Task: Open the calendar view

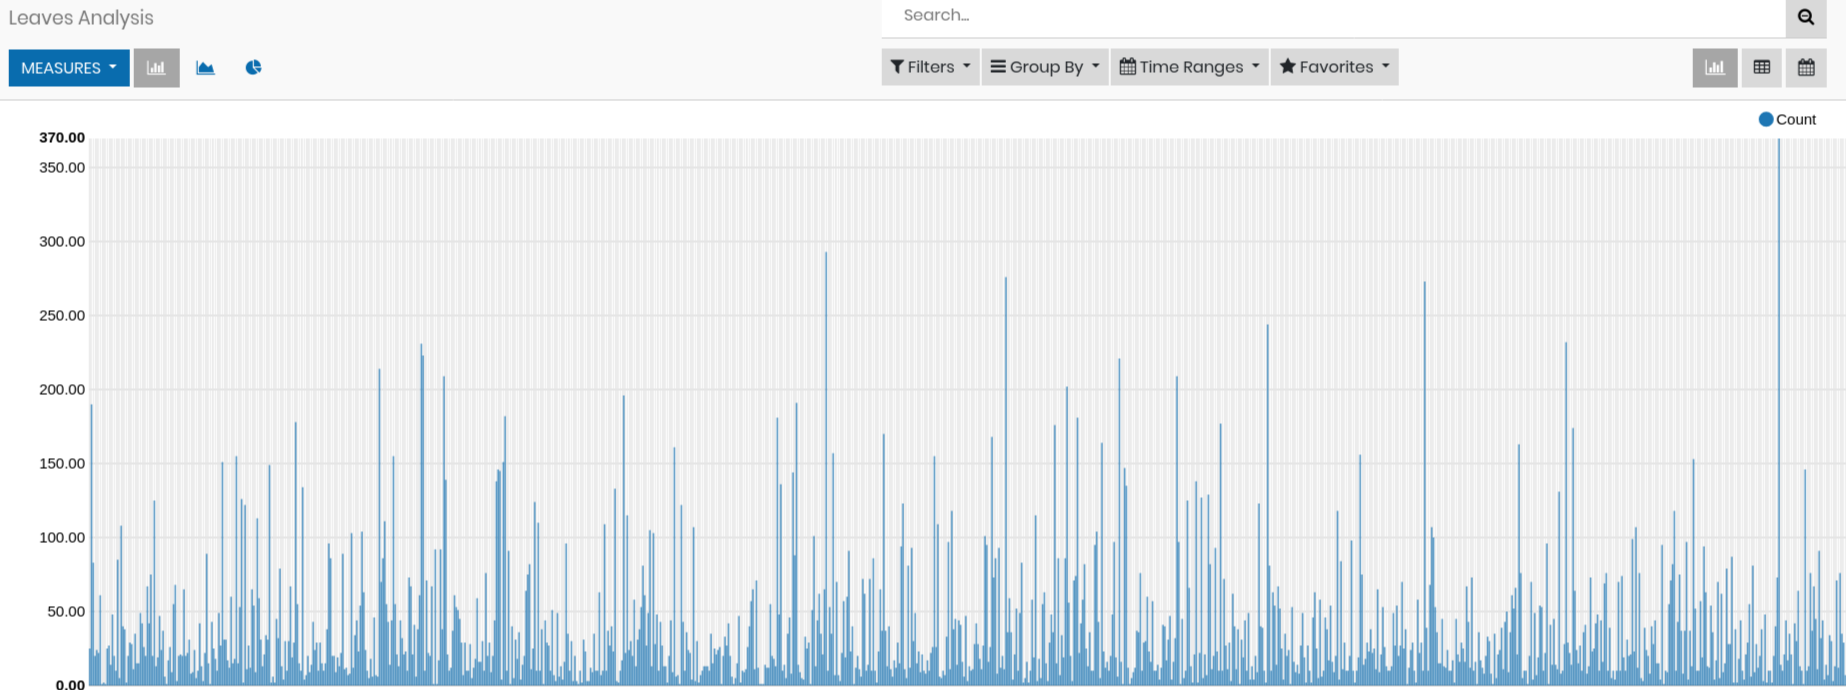Action: tap(1805, 68)
